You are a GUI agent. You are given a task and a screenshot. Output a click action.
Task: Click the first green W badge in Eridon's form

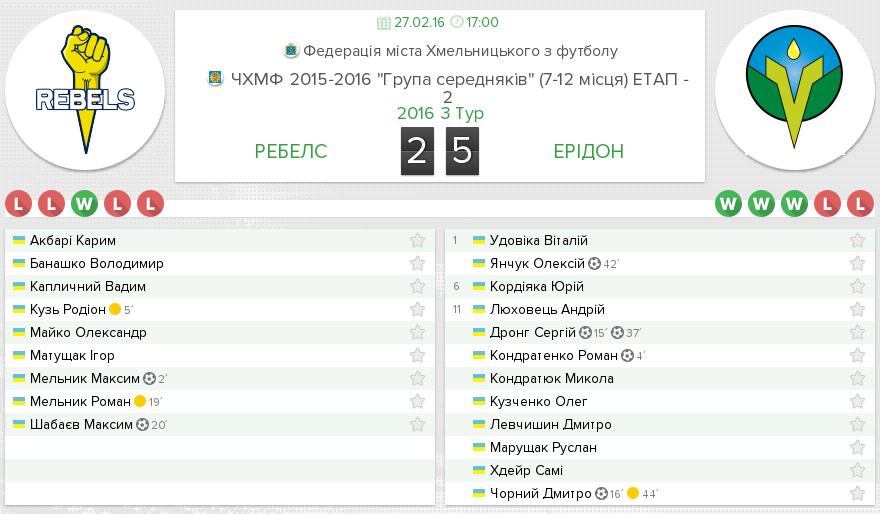tap(728, 204)
